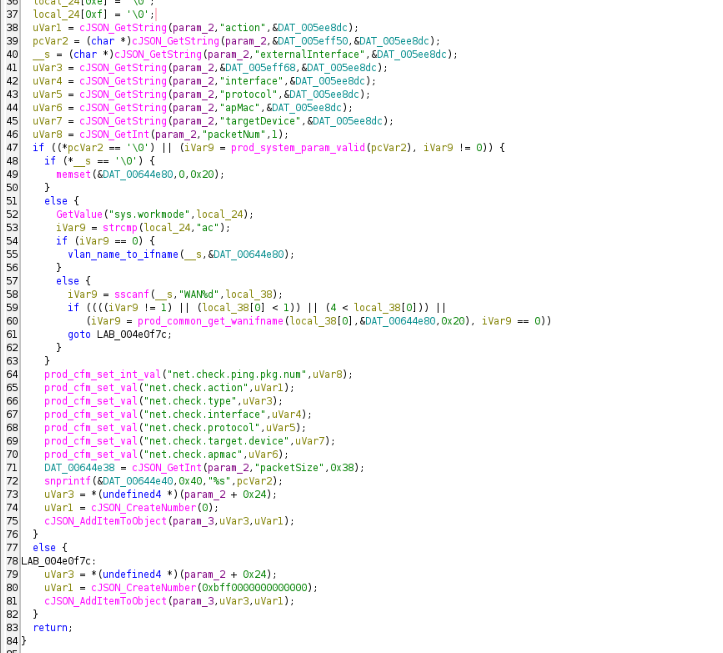Select the "packetSize" string literal
The width and height of the screenshot is (723, 653).
(x=289, y=469)
